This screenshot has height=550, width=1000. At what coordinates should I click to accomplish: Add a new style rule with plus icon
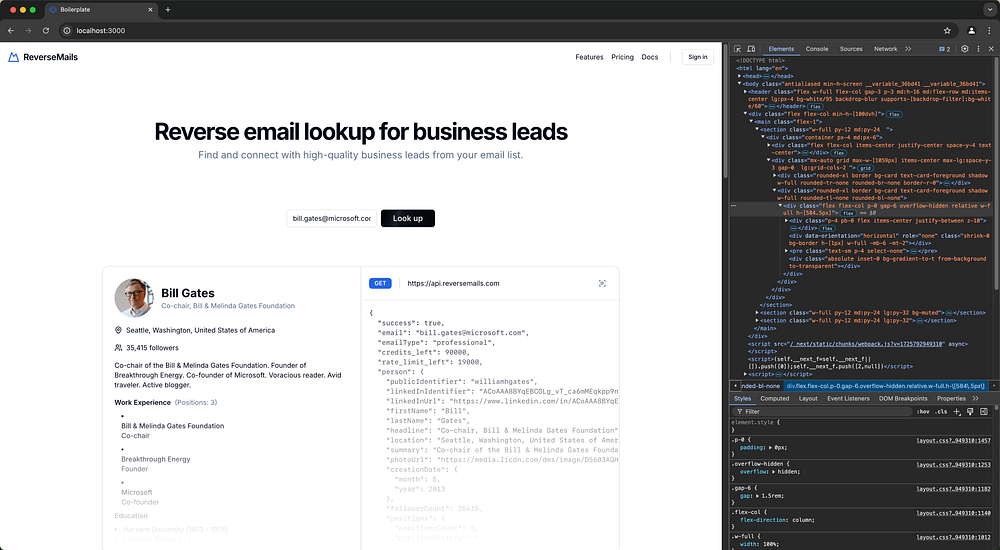[957, 412]
